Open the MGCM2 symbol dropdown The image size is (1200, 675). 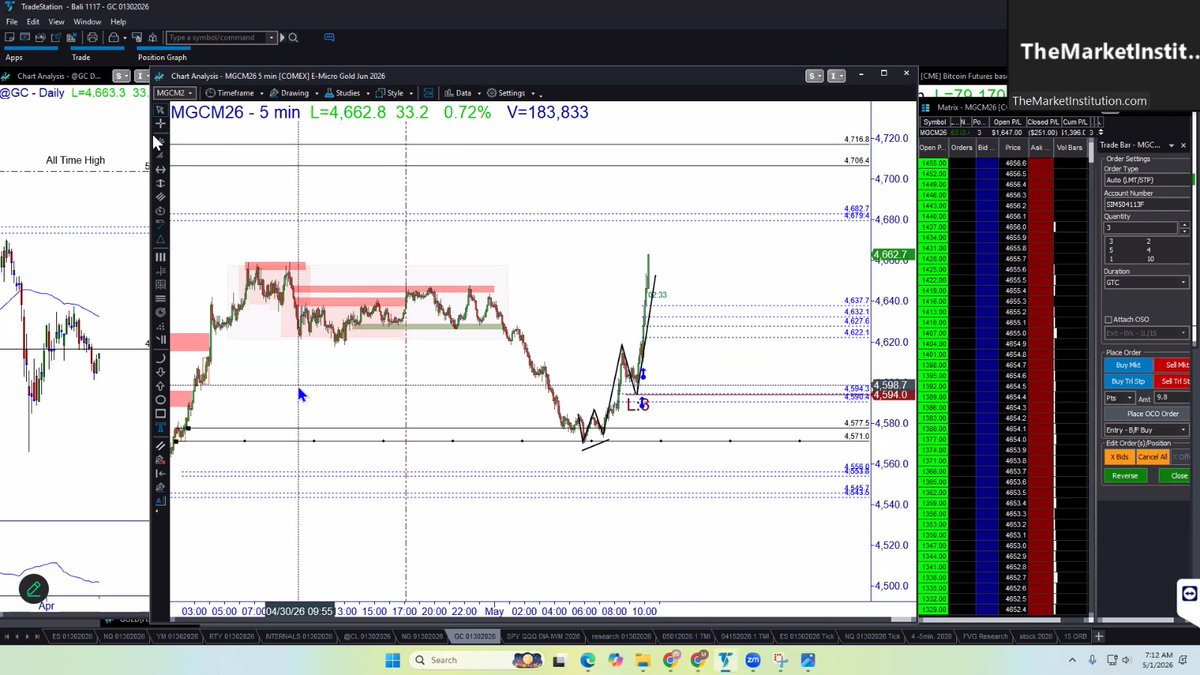coord(174,93)
